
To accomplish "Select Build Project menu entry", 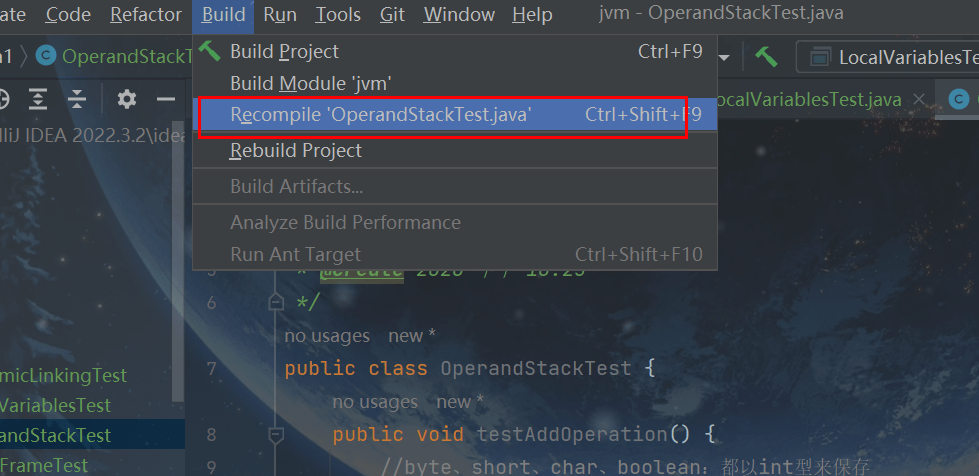I will pos(284,51).
